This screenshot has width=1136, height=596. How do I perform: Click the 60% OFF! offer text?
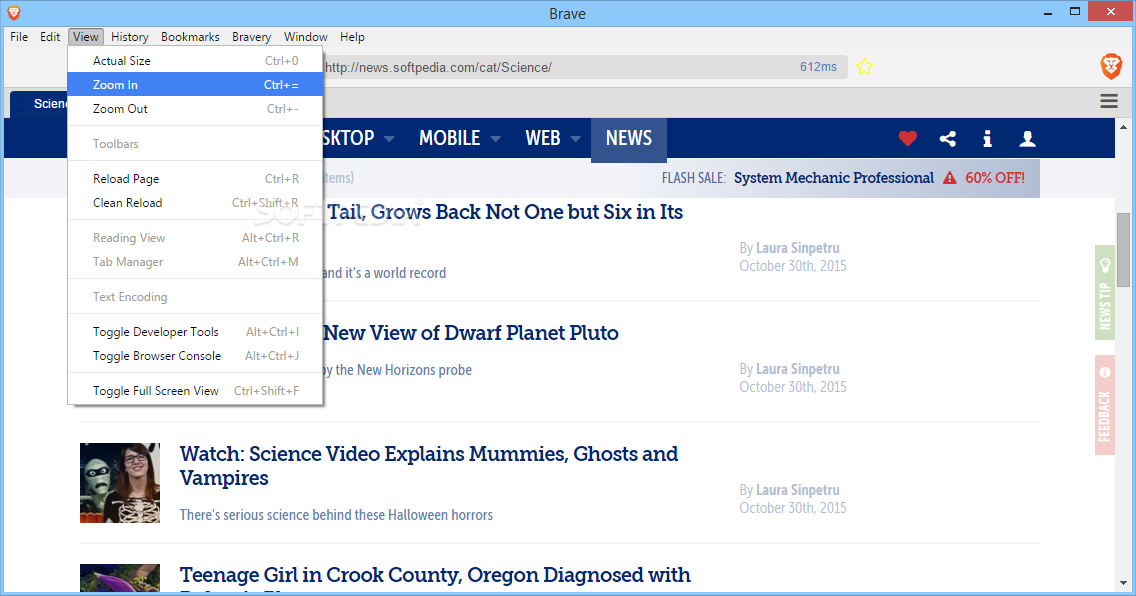(995, 178)
